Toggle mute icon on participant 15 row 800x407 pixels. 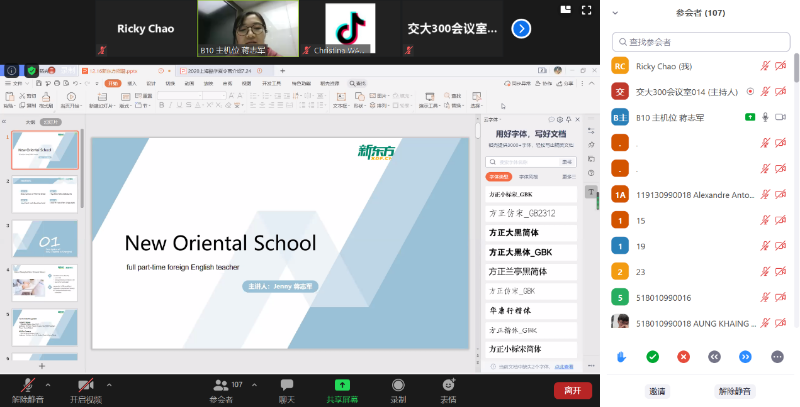tap(765, 220)
